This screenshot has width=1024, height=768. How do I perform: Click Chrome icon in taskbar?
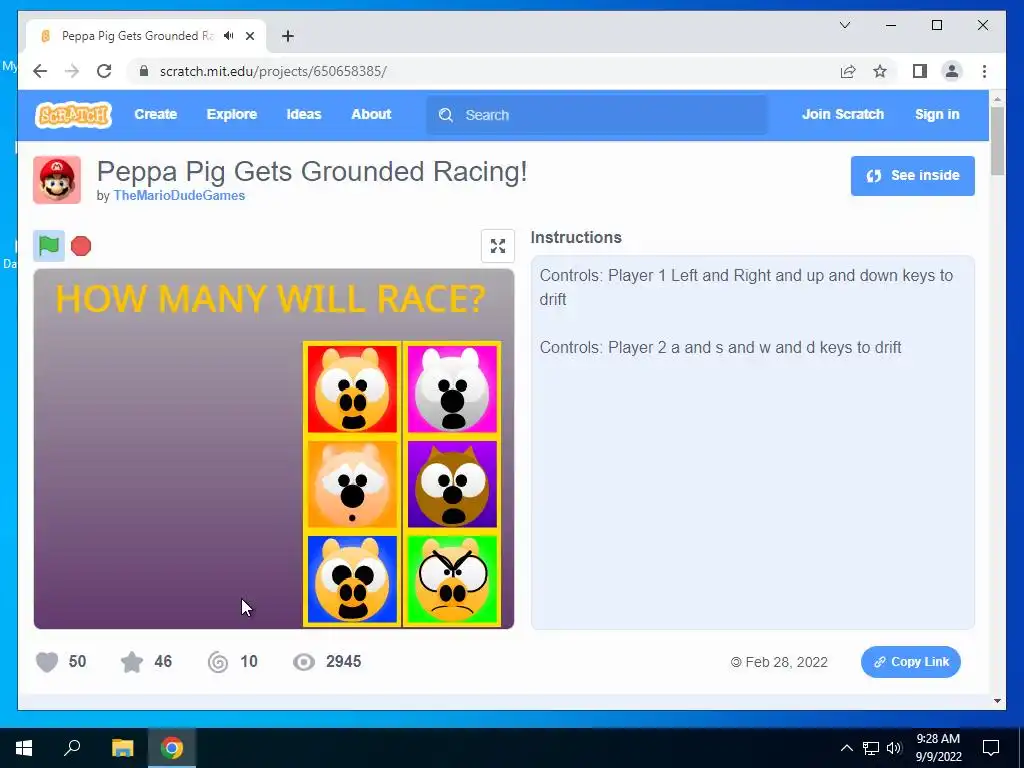coord(172,748)
